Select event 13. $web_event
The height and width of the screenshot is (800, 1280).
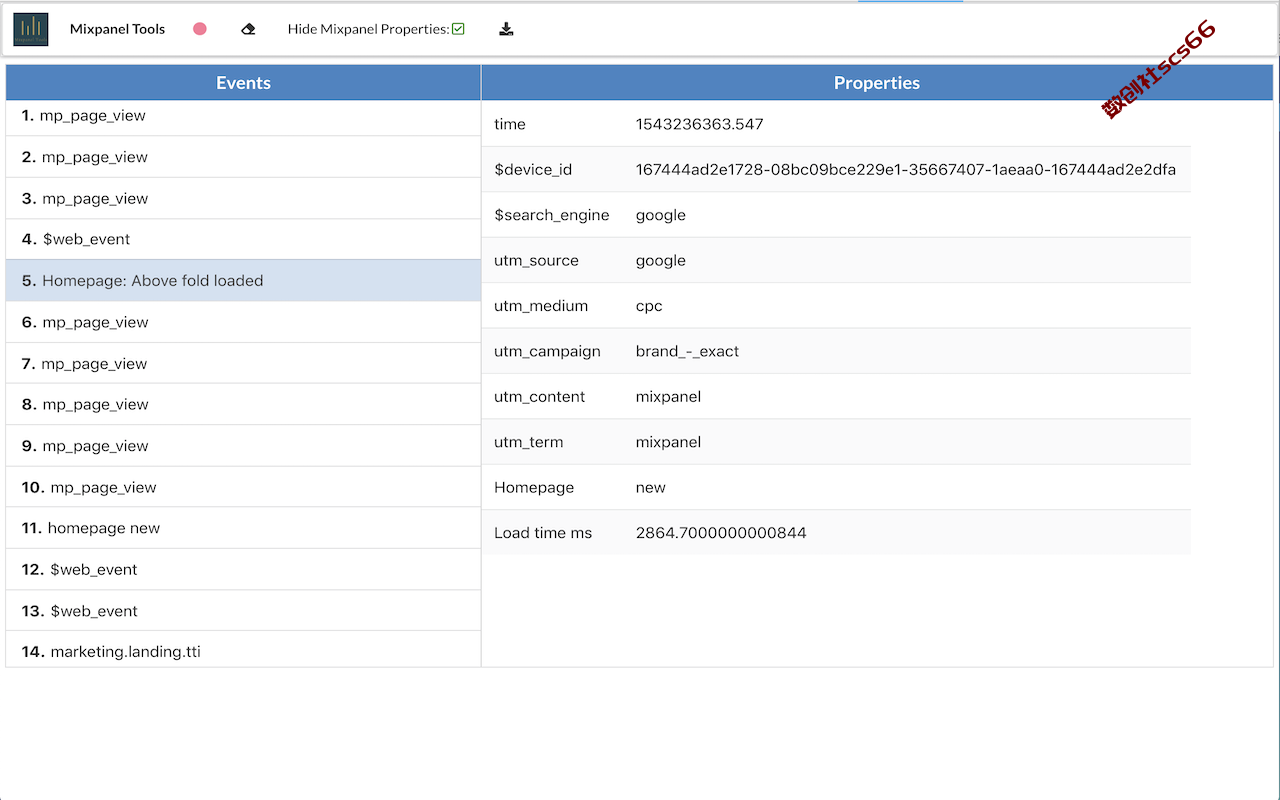click(x=243, y=611)
